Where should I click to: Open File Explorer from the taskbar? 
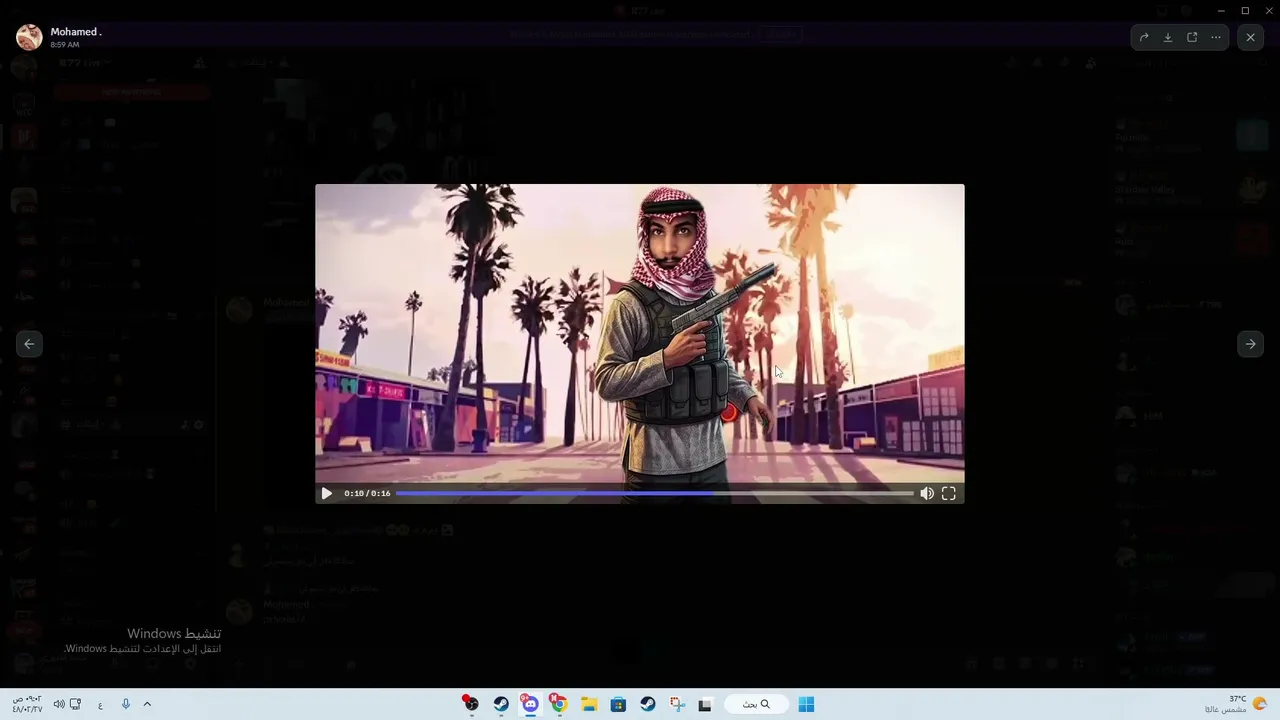[589, 704]
